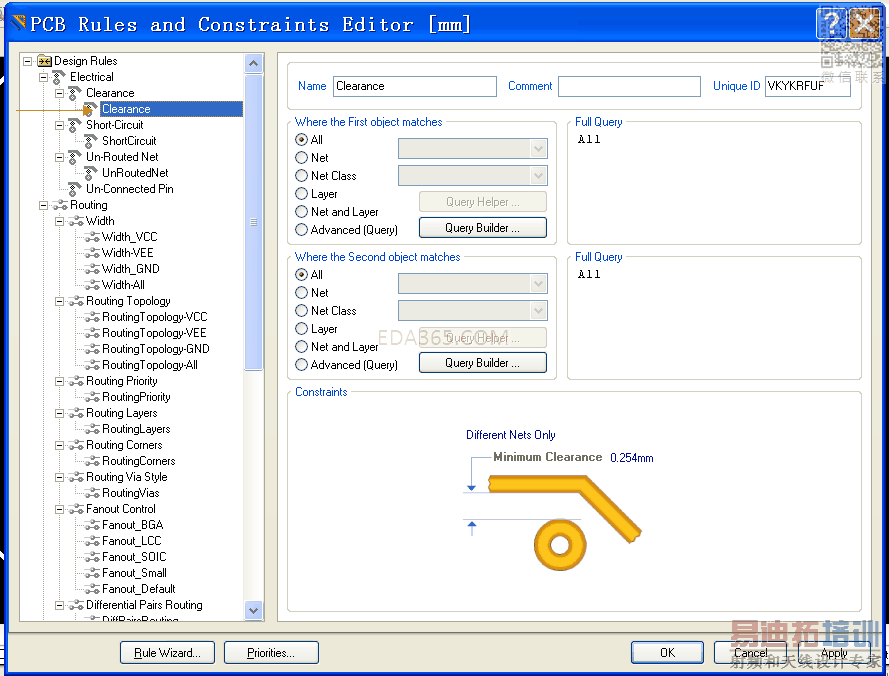
Task: Confirm with the OK button
Action: tap(667, 653)
